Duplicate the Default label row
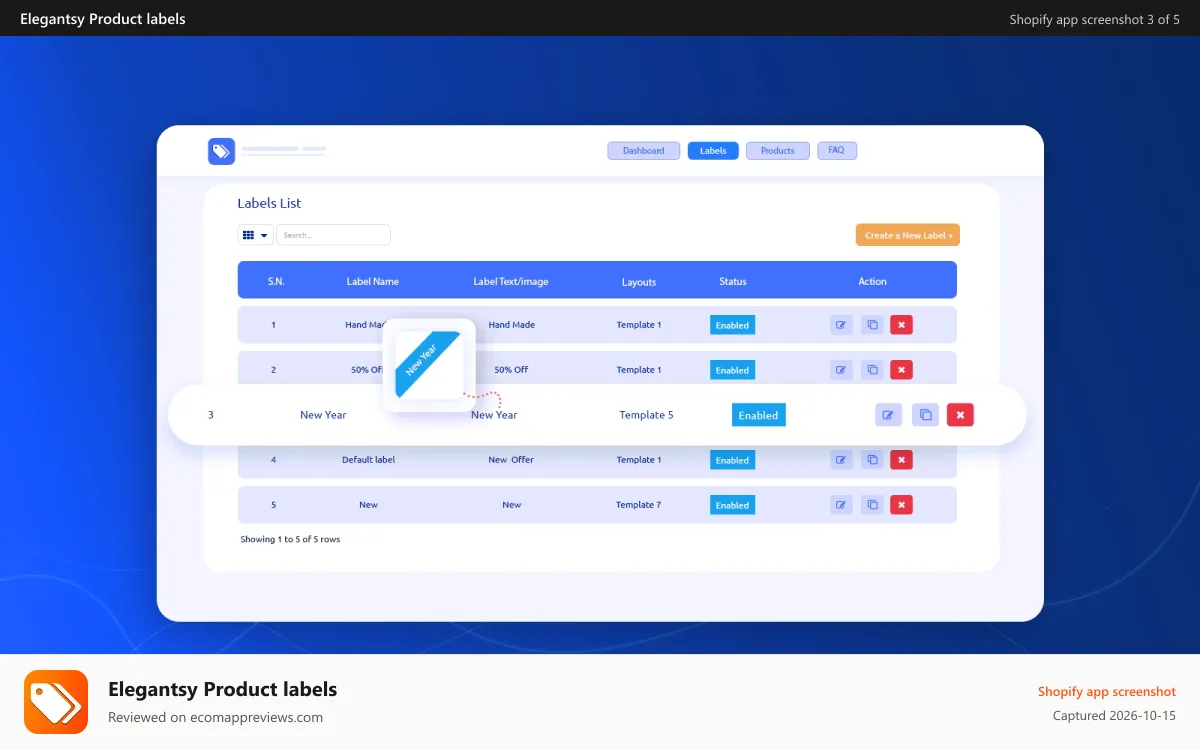The image size is (1200, 750). tap(872, 460)
